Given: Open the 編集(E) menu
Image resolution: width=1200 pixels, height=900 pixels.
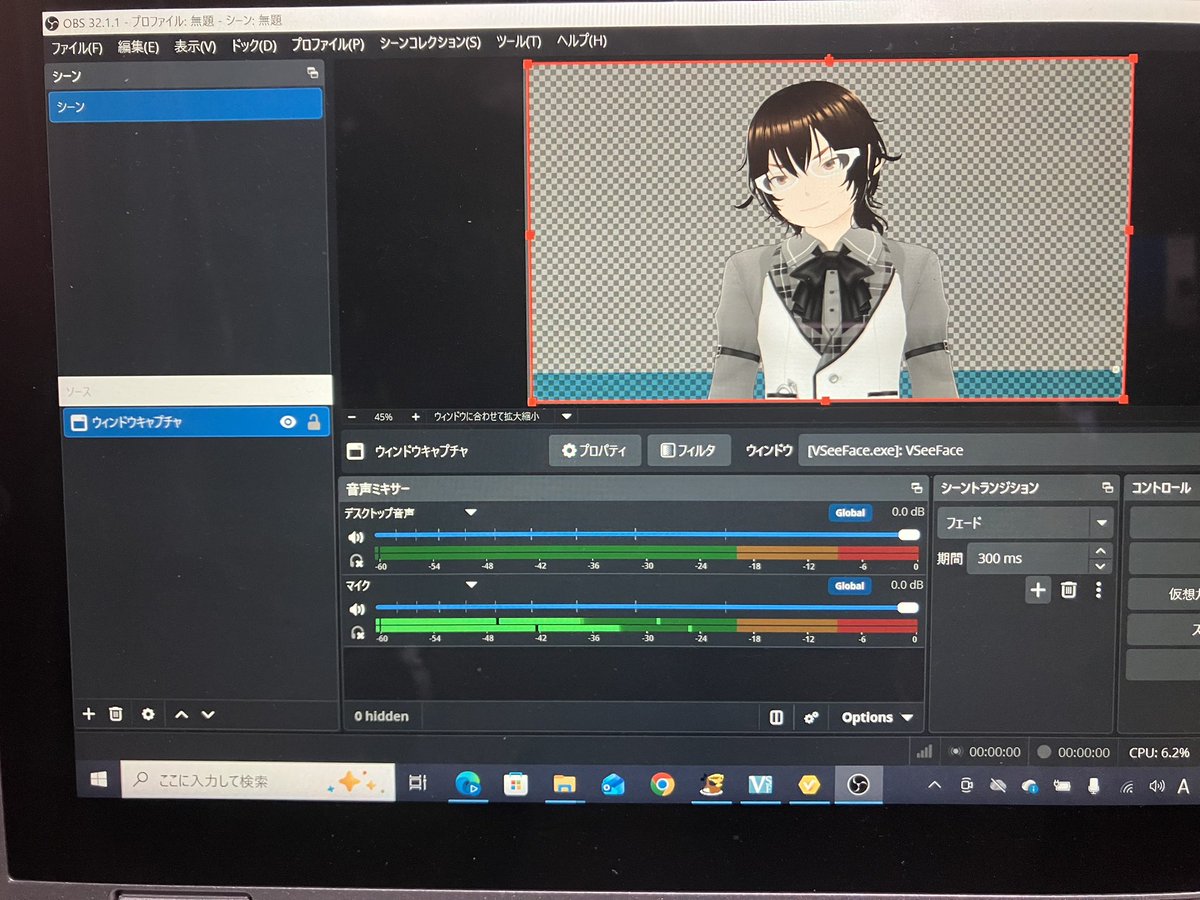Looking at the screenshot, I should (137, 44).
